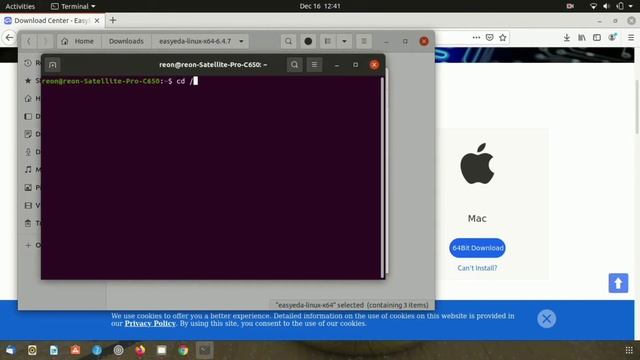Viewport: 640px width, 360px height.
Task: Open Activities overview
Action: tap(20, 6)
